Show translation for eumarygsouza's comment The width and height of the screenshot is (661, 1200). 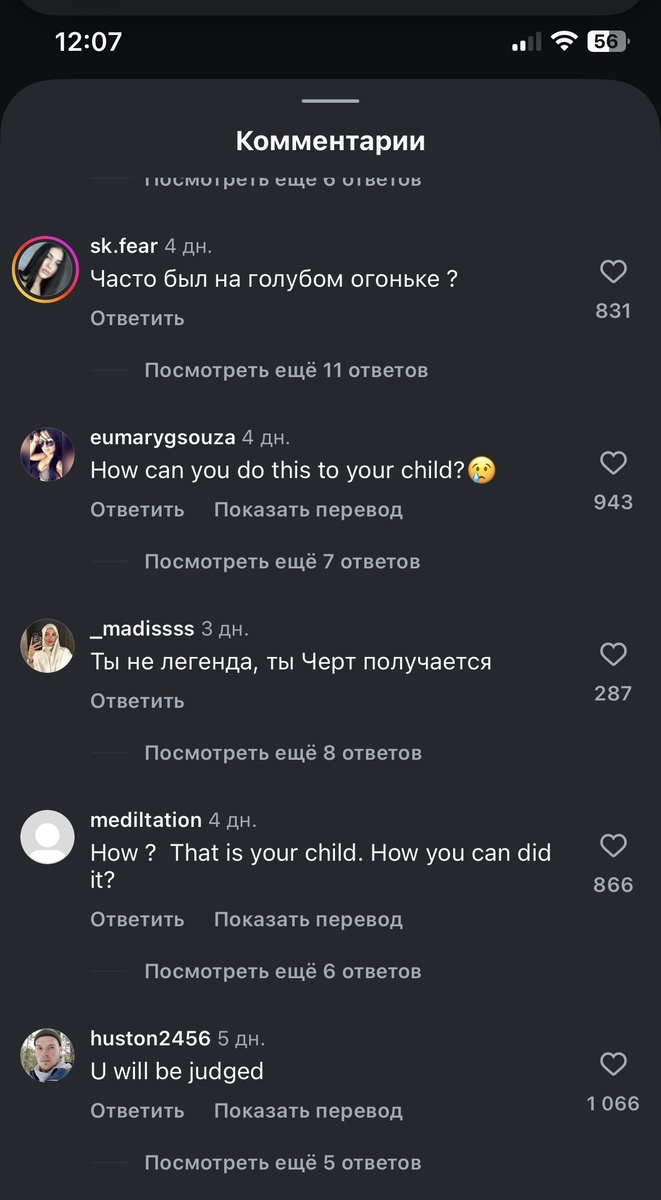coord(308,509)
